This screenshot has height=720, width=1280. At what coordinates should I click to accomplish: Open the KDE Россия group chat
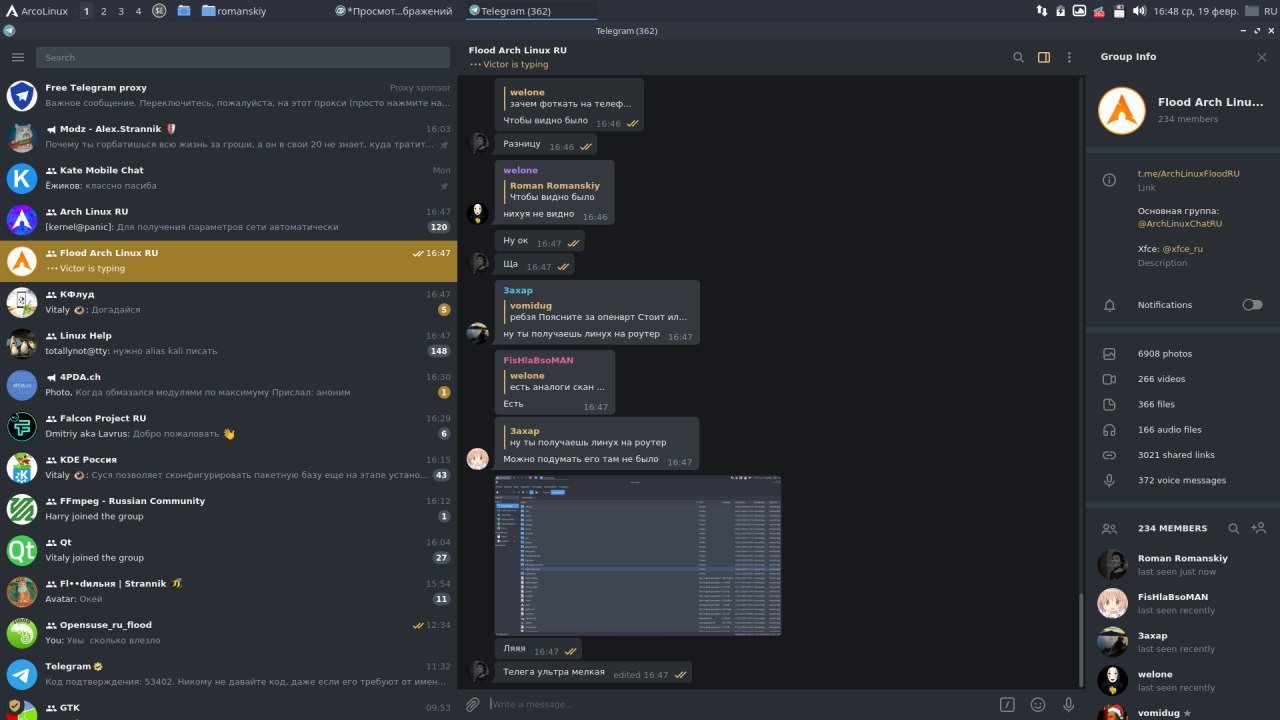[228, 467]
